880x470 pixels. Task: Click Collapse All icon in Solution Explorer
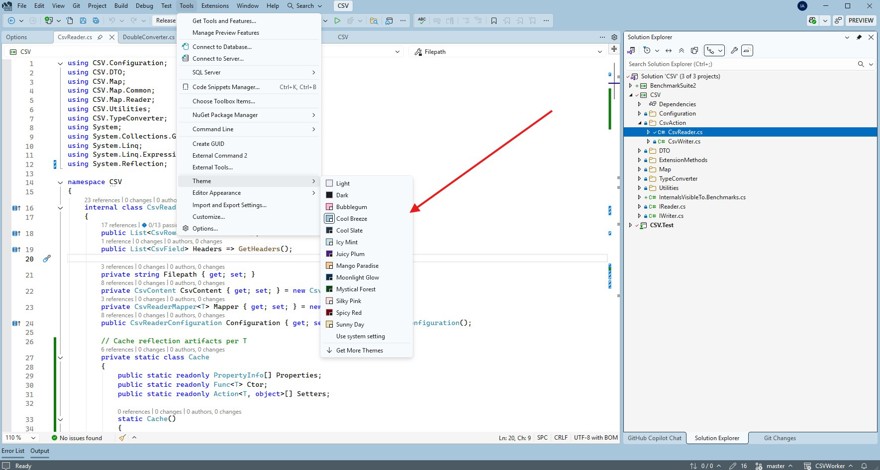tap(682, 50)
